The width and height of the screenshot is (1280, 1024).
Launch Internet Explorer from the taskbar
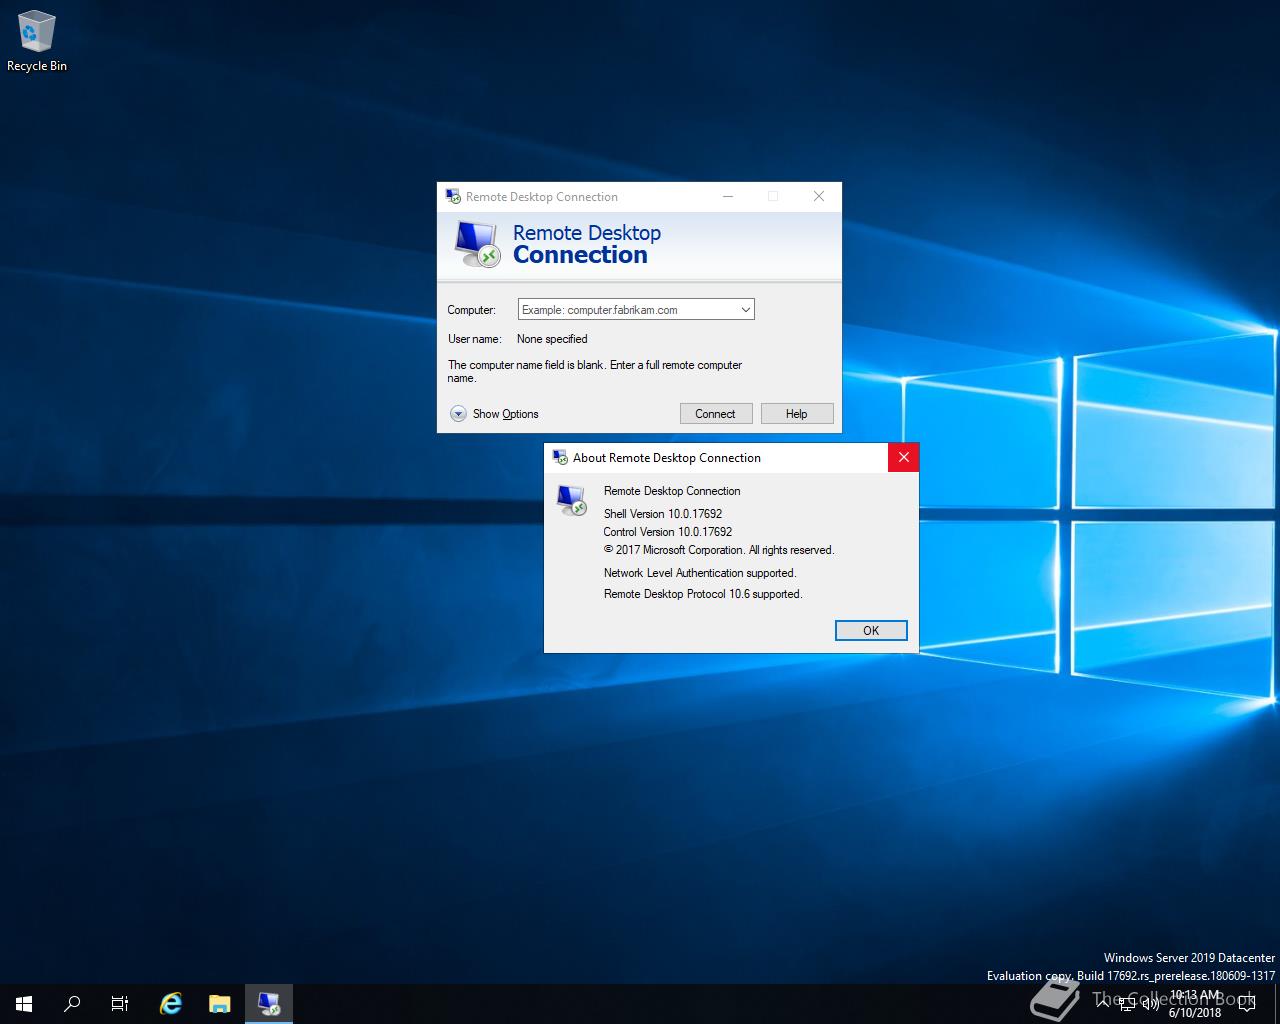(x=172, y=1003)
